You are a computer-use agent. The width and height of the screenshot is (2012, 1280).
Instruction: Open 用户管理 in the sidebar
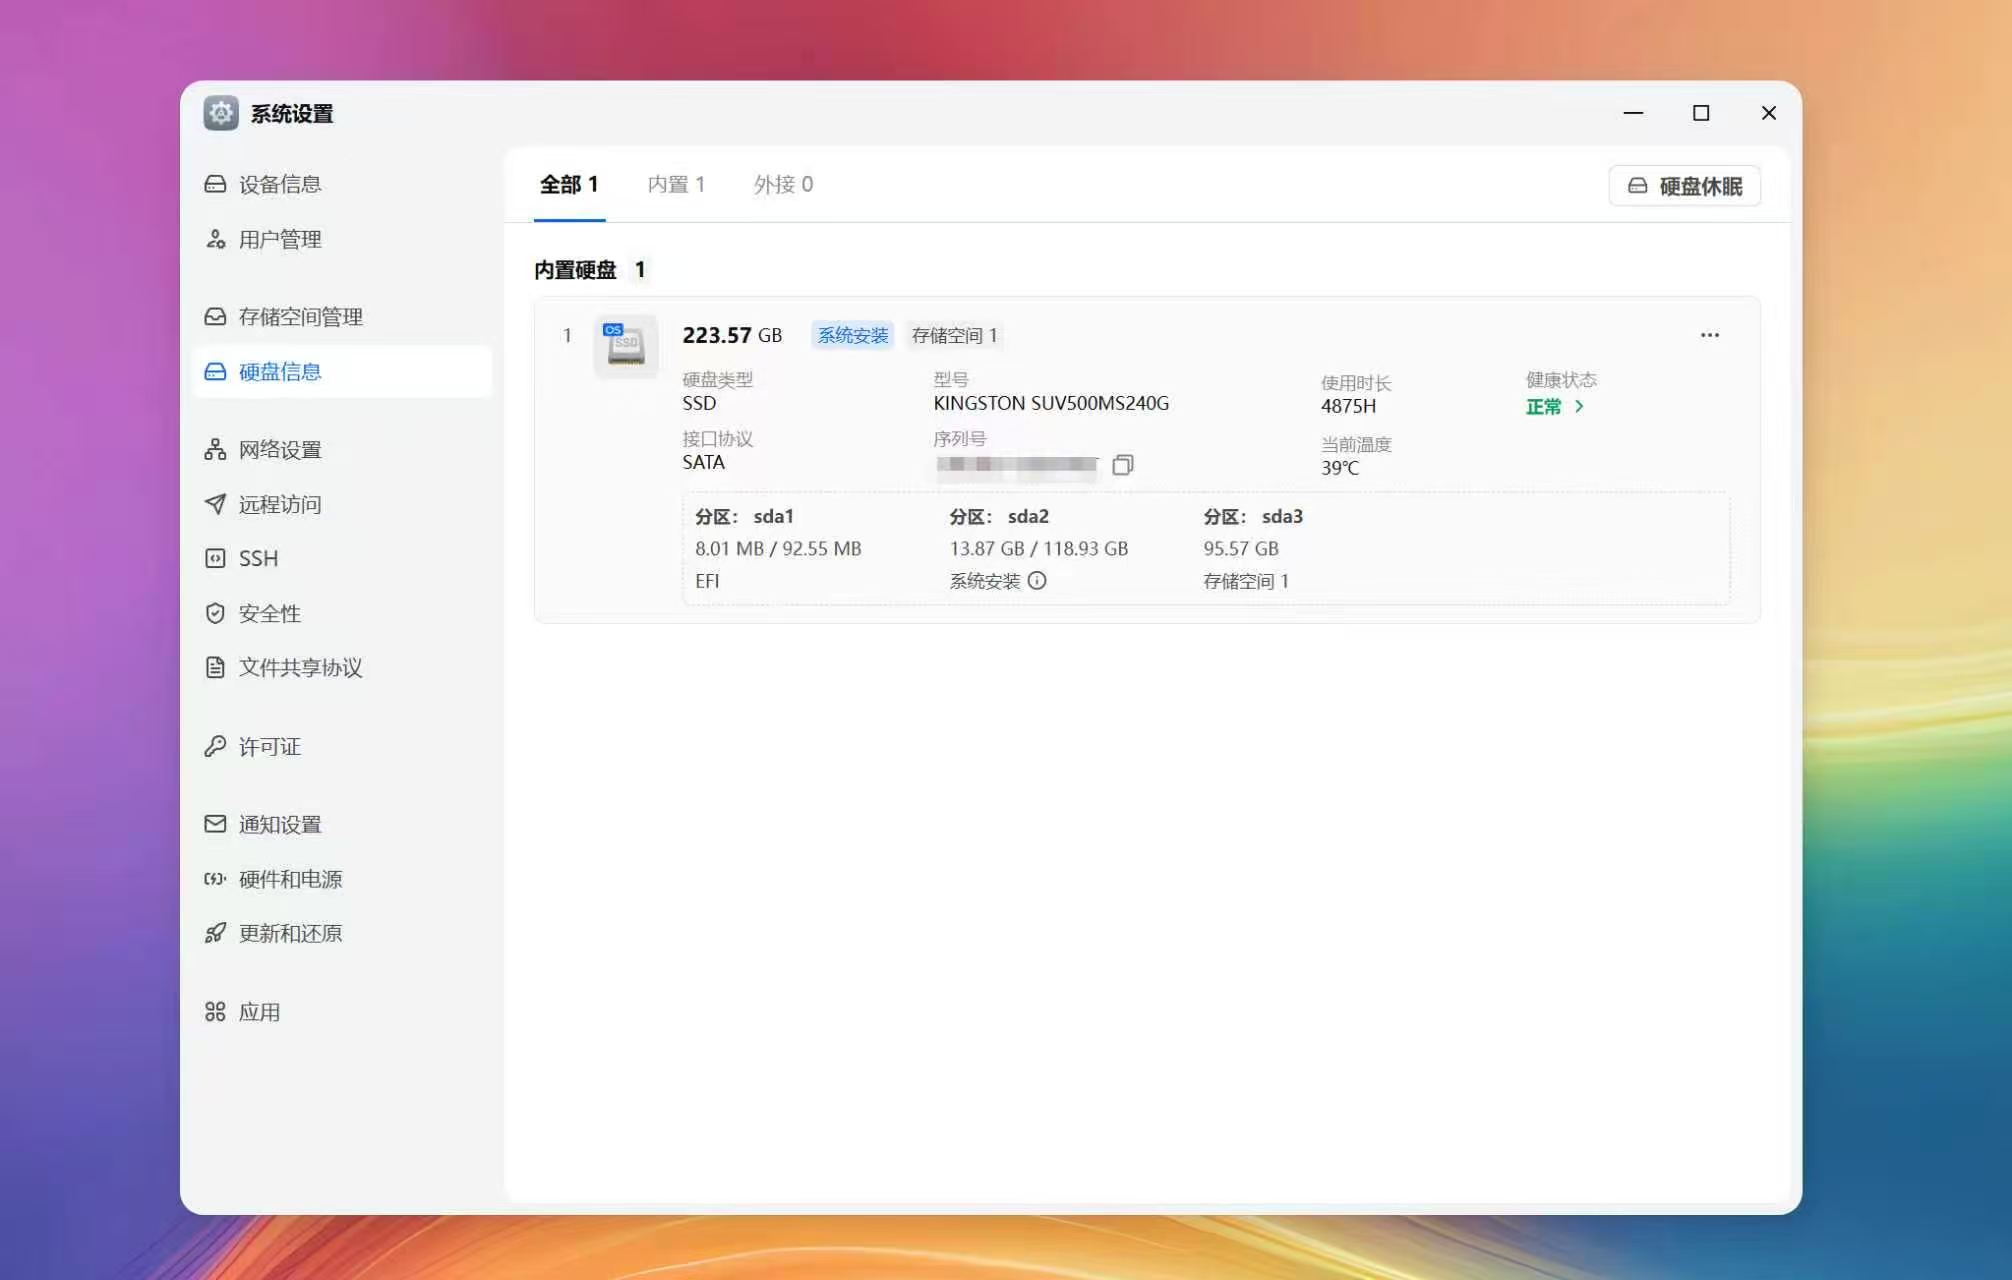pos(341,239)
